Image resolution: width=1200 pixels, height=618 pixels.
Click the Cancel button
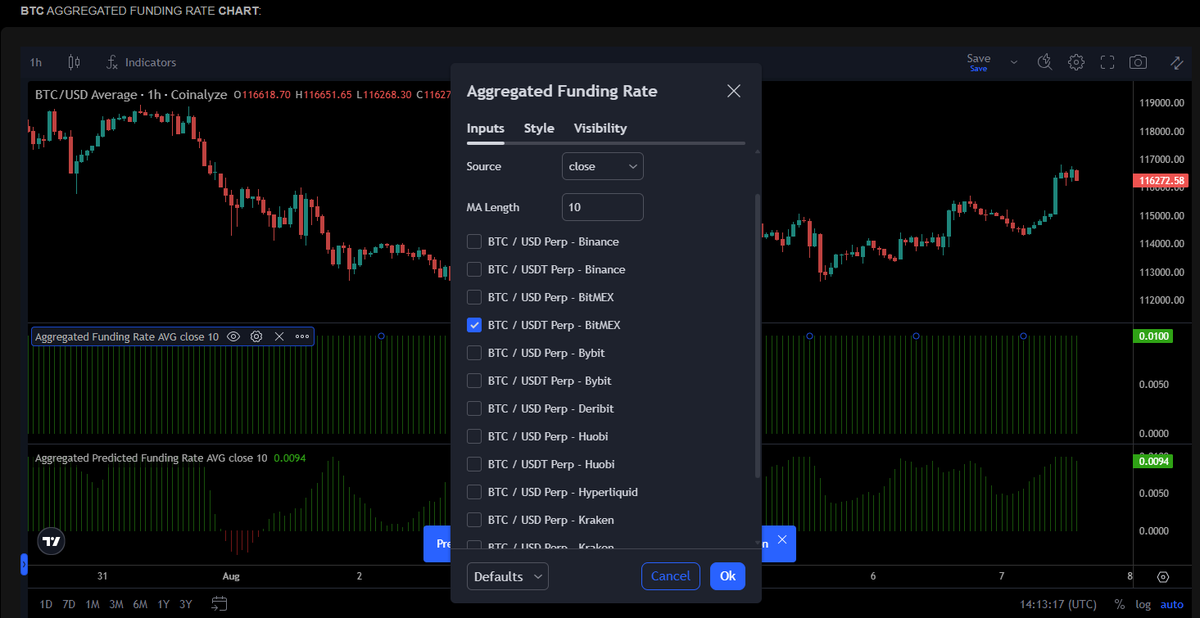(x=671, y=576)
